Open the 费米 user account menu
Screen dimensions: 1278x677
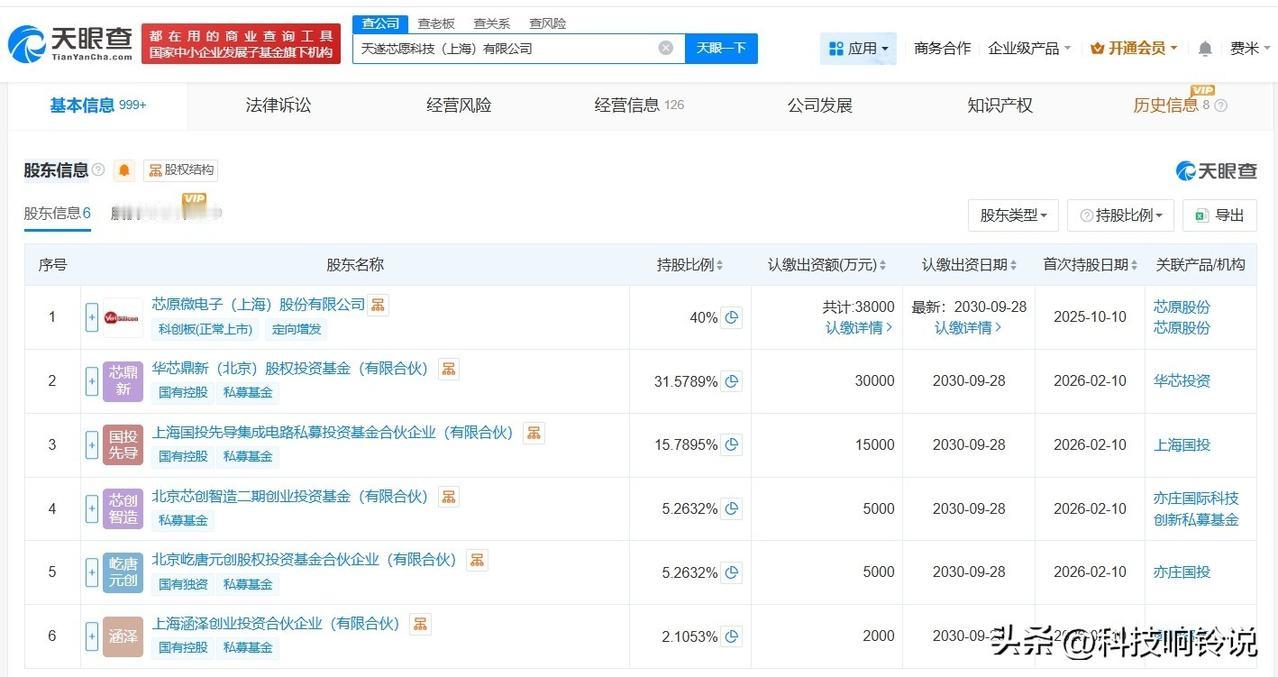click(x=1250, y=48)
